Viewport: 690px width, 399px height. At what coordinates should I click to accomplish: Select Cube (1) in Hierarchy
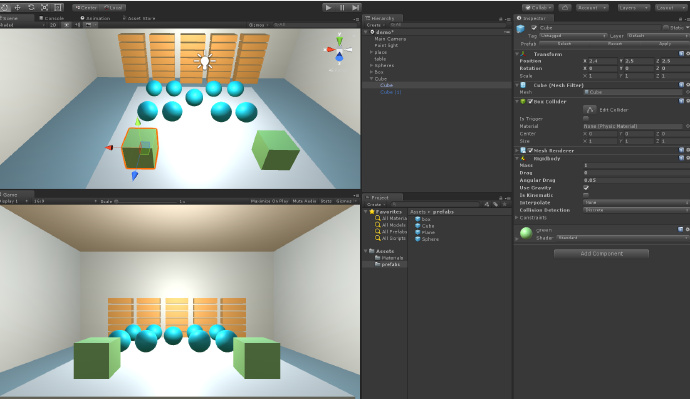tap(391, 92)
